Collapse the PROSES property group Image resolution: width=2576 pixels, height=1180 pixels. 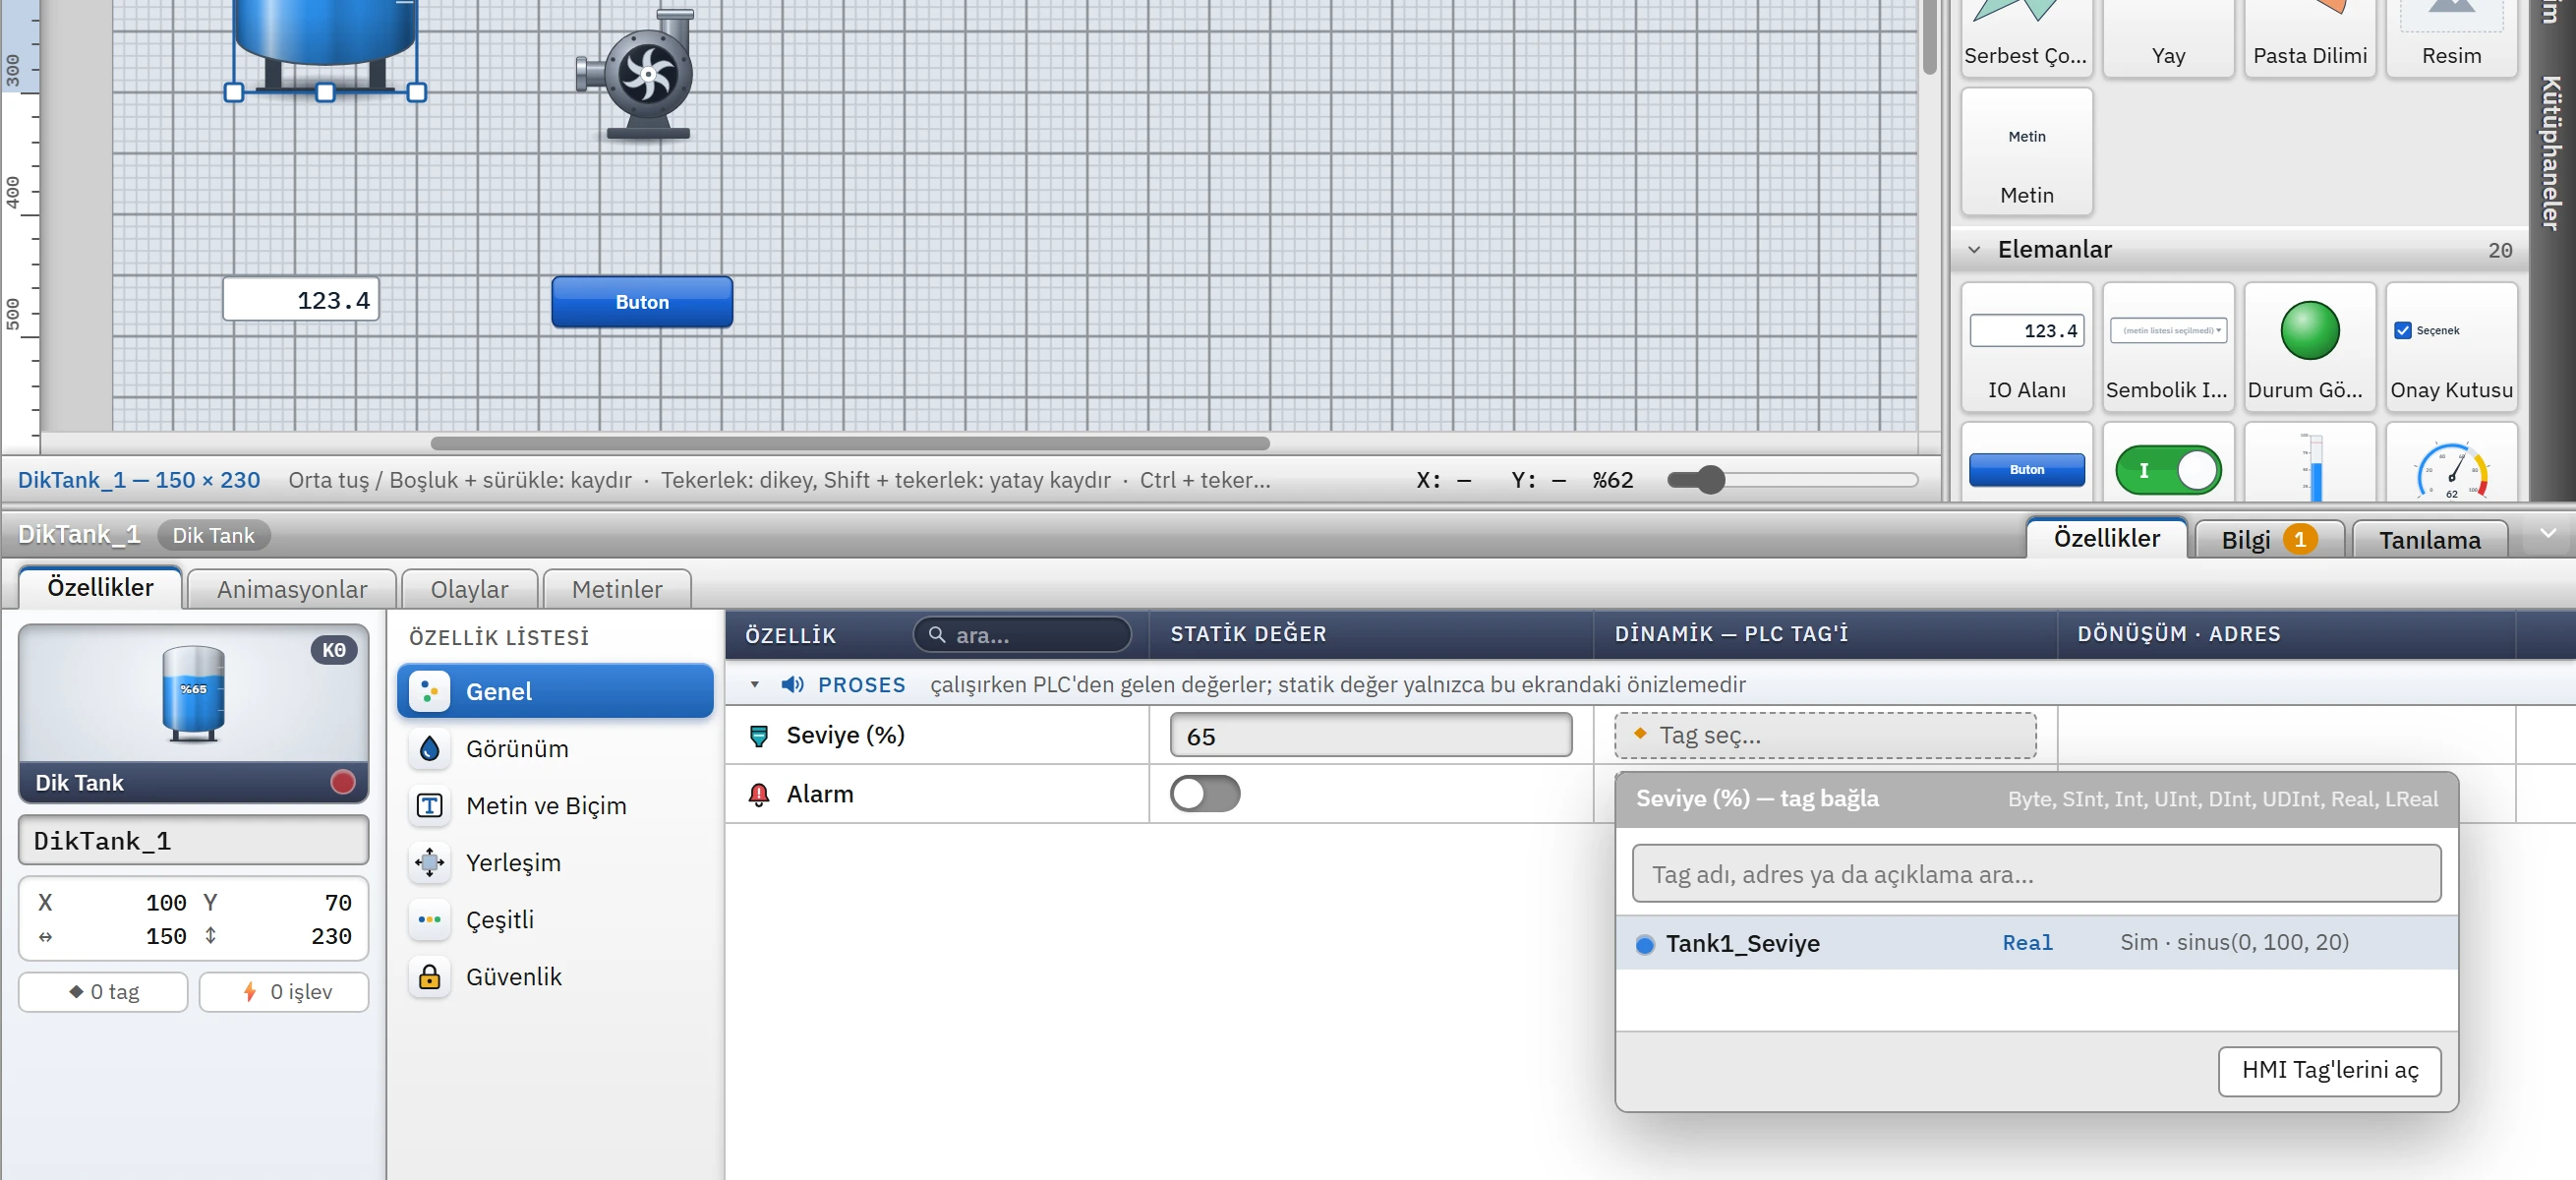pyautogui.click(x=755, y=685)
